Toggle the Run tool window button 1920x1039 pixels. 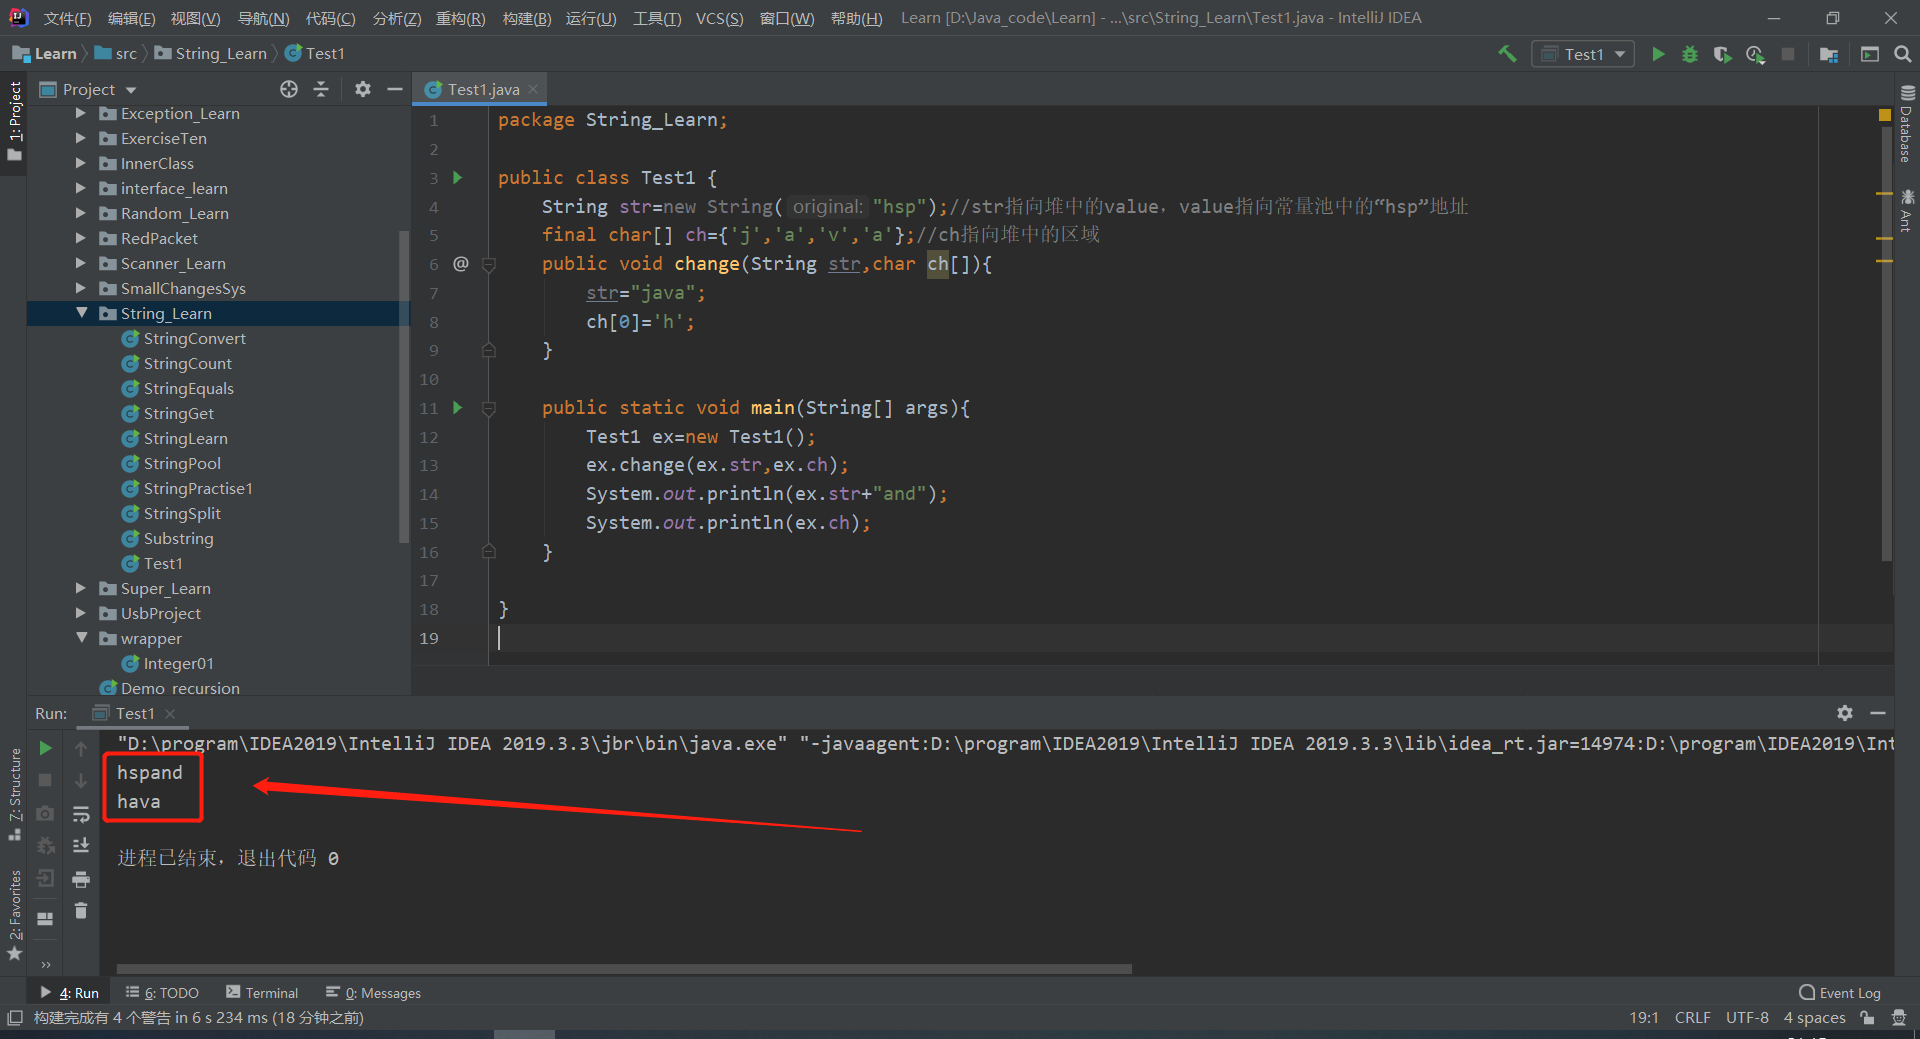coord(70,993)
